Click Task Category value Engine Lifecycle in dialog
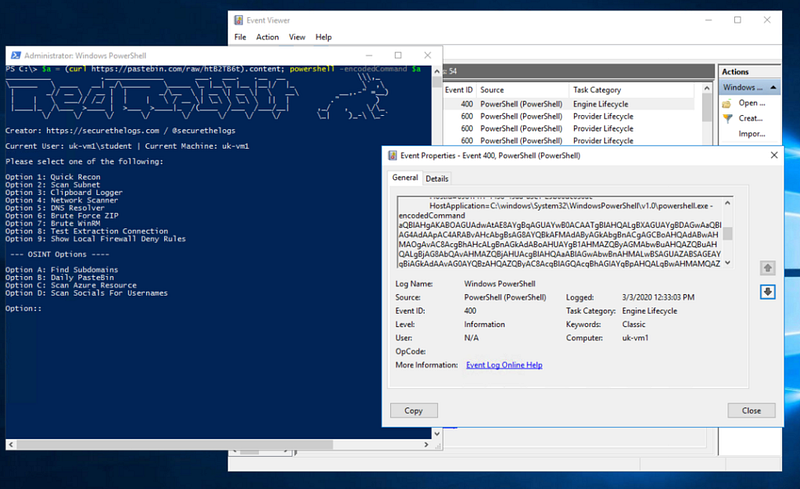800x489 pixels. (649, 311)
